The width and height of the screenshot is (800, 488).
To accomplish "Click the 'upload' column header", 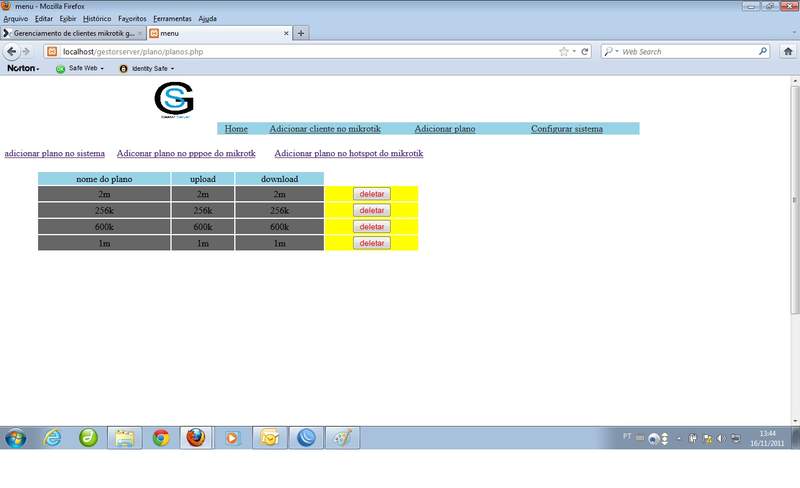I will click(x=203, y=179).
